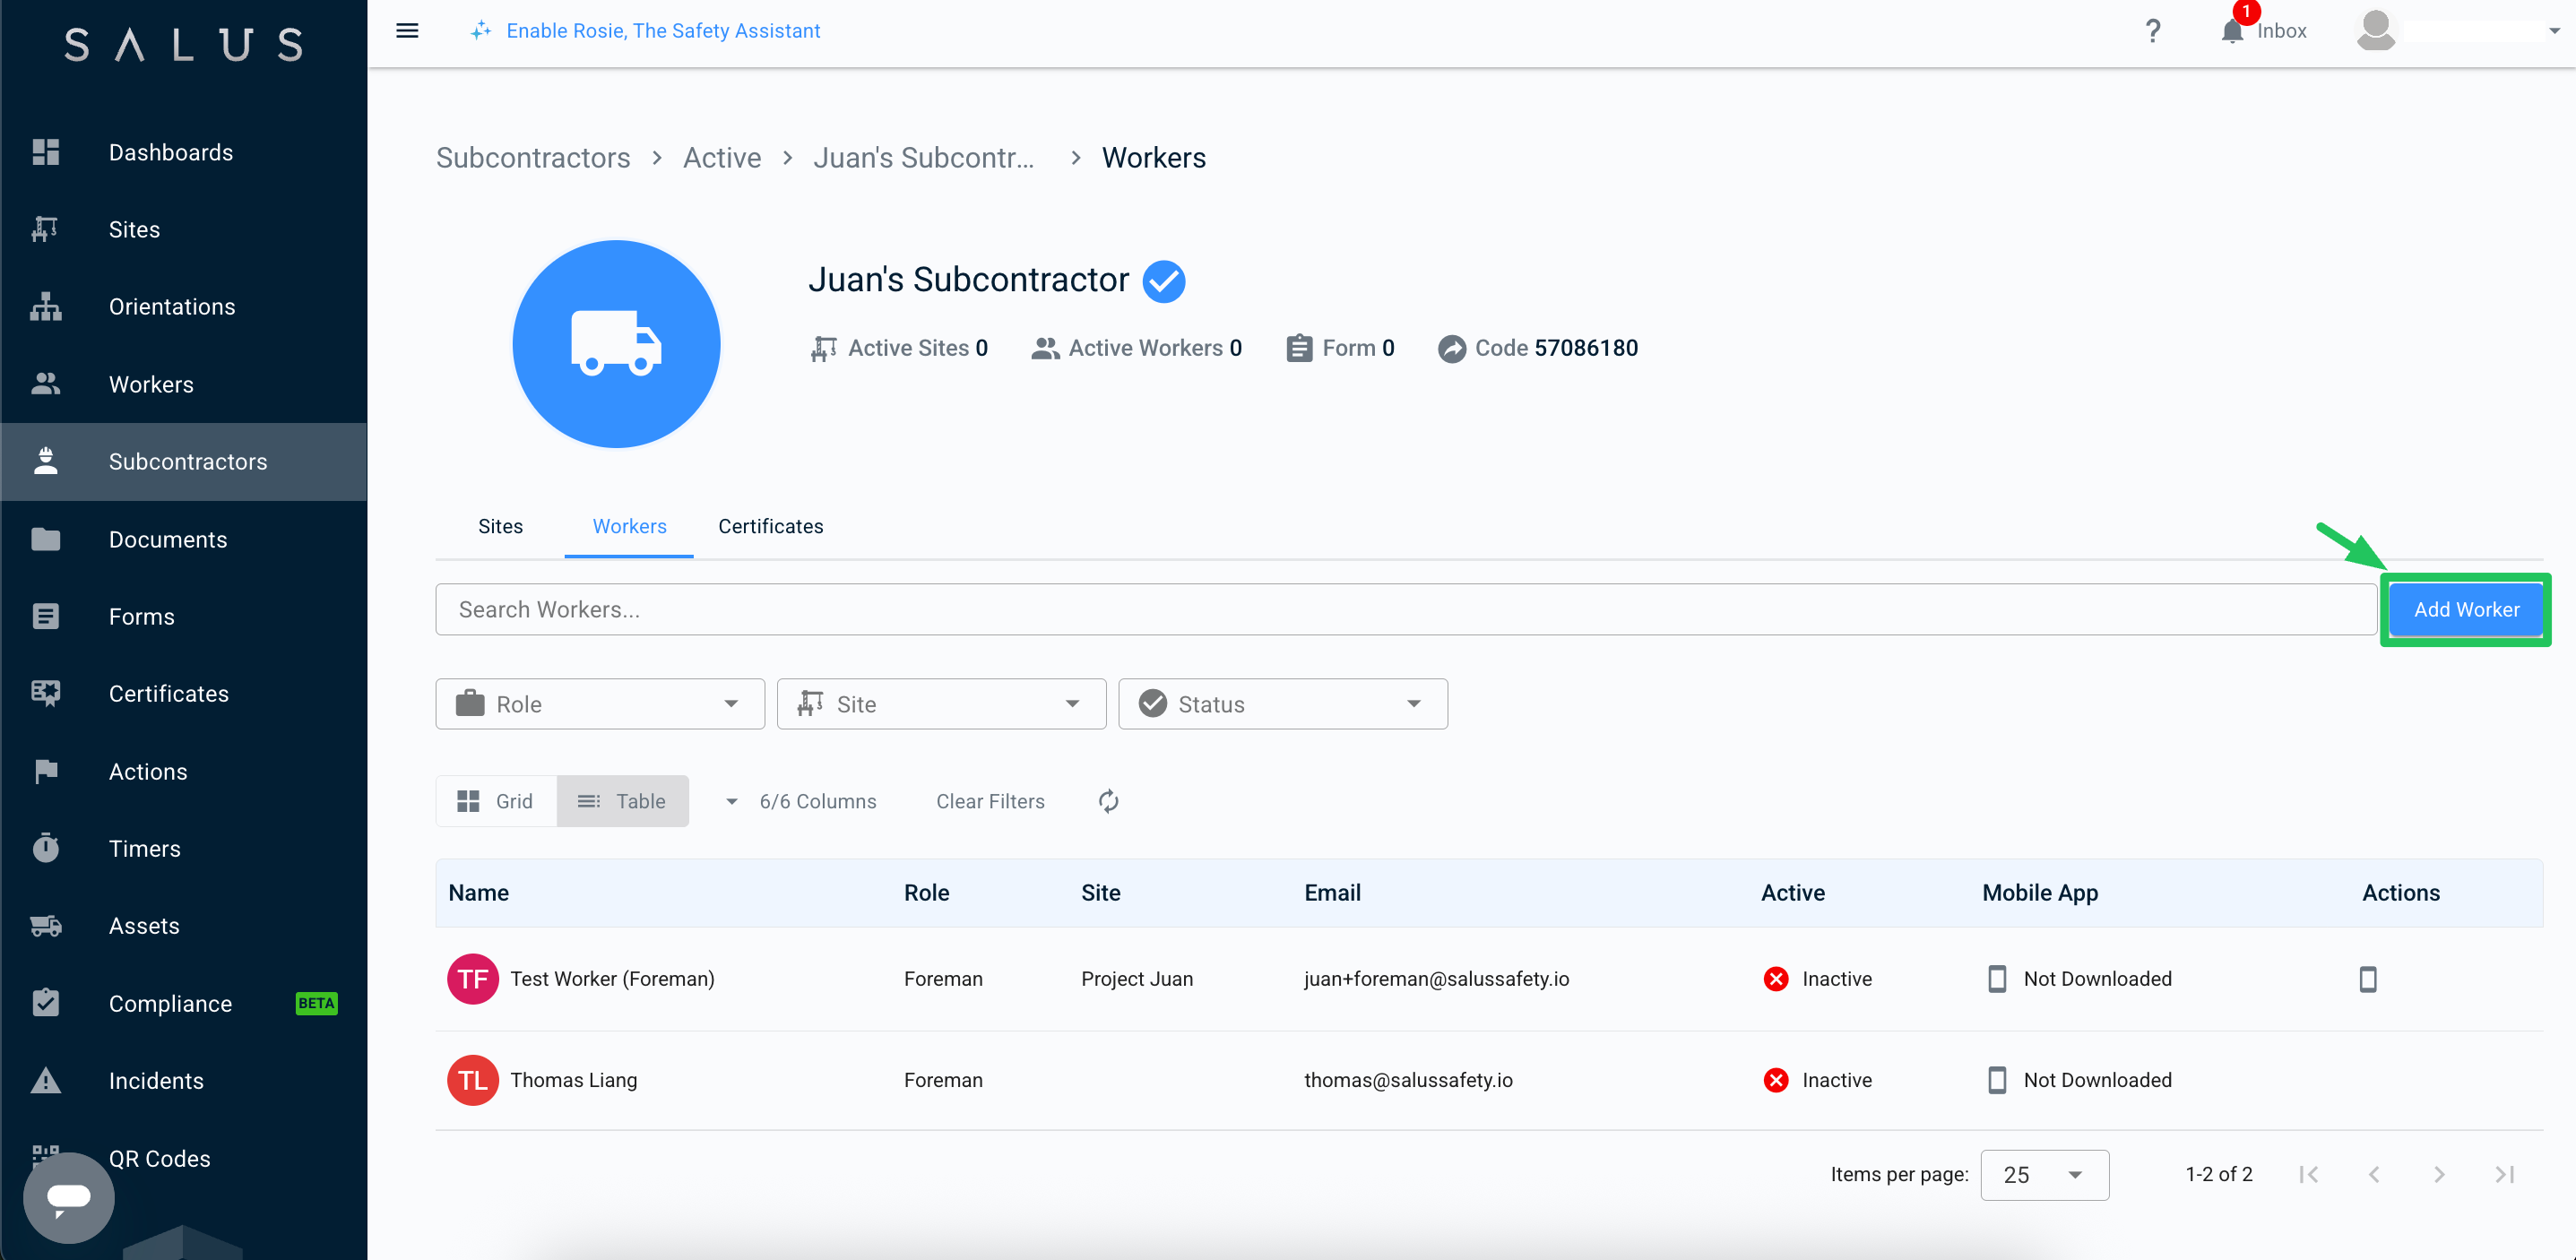This screenshot has width=2576, height=1260.
Task: Focus the Search Workers field
Action: coord(1406,609)
